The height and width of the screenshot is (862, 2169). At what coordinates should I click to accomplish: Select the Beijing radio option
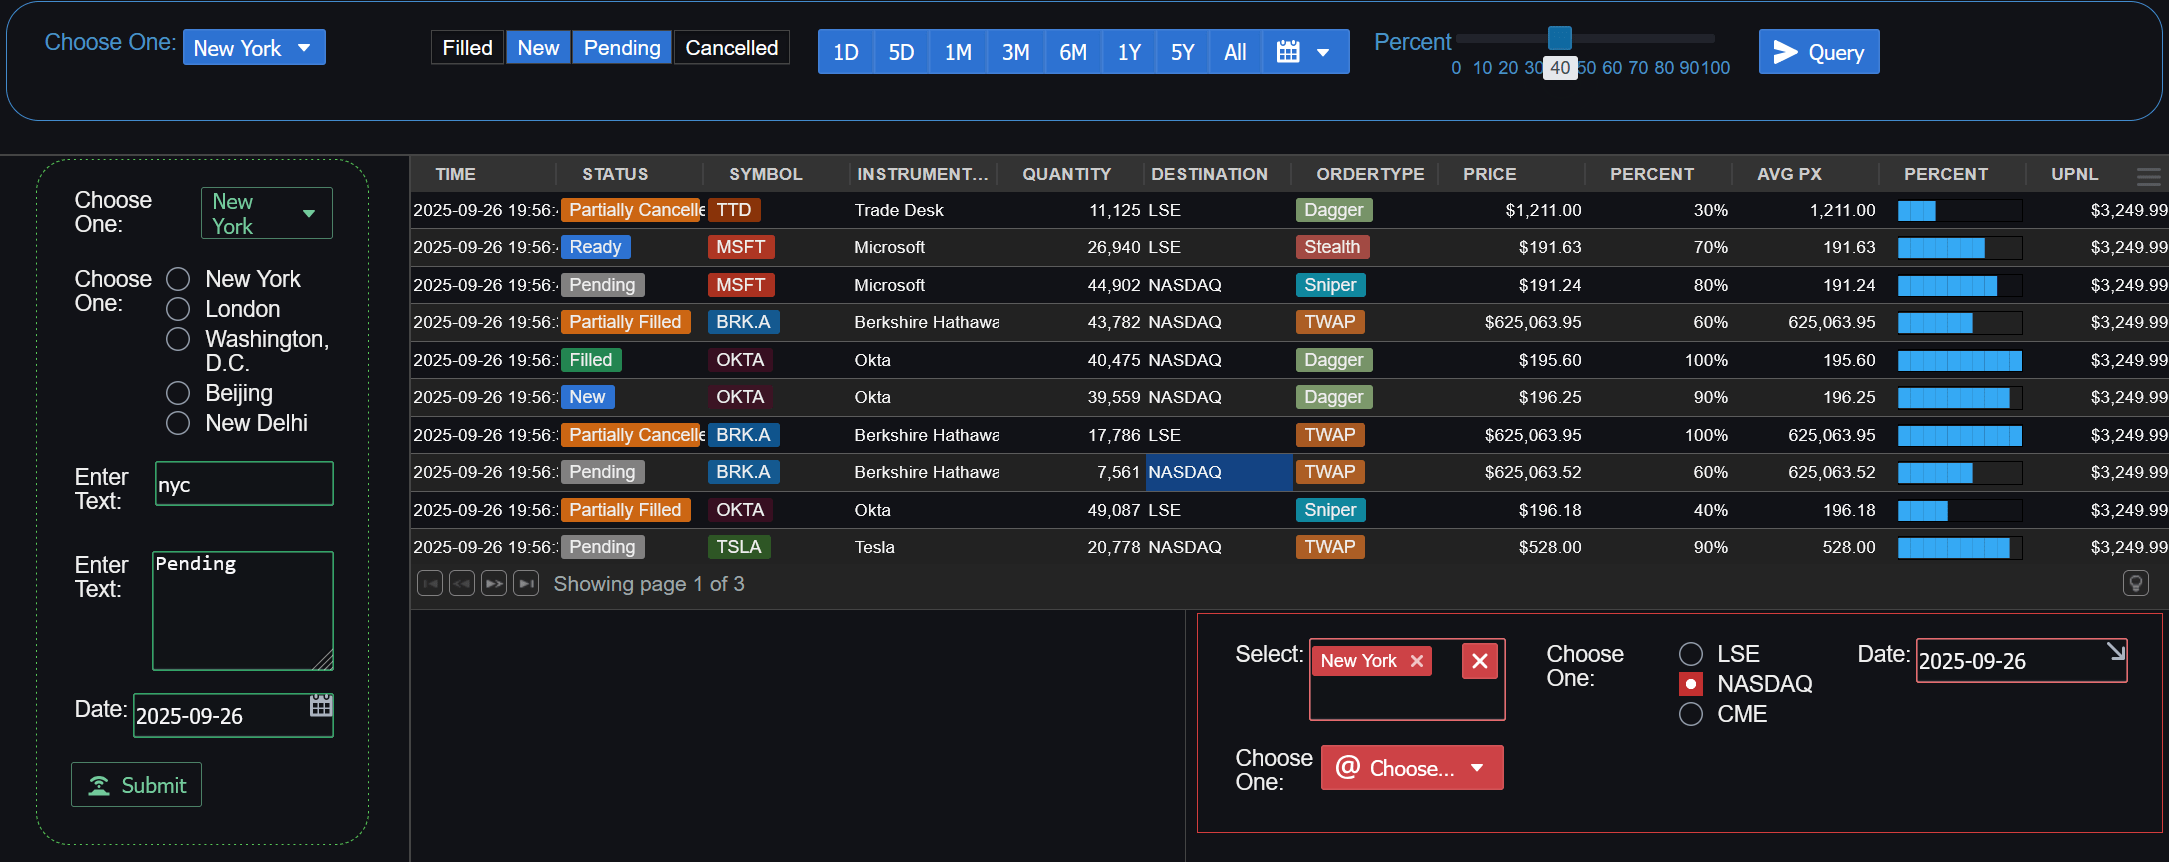(178, 393)
